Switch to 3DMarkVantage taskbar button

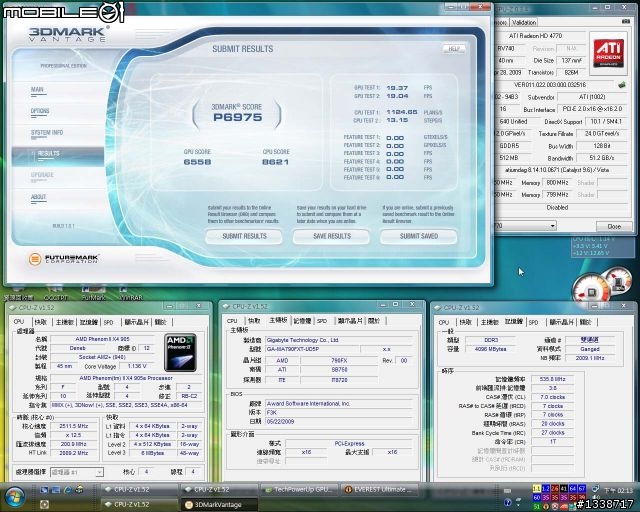tap(219, 505)
